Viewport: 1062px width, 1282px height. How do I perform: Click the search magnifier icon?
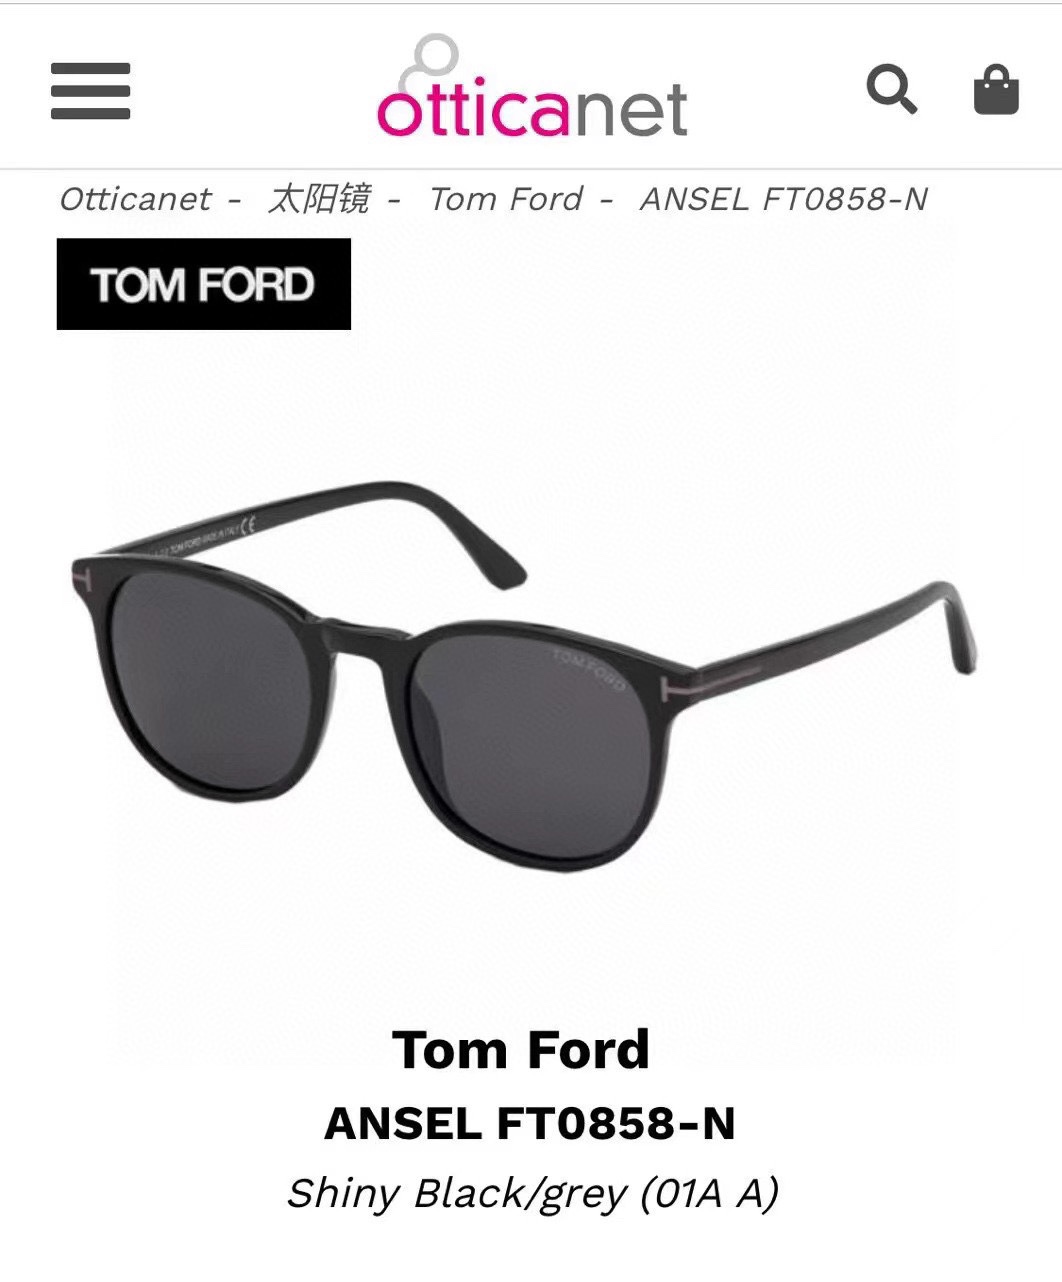pos(891,90)
